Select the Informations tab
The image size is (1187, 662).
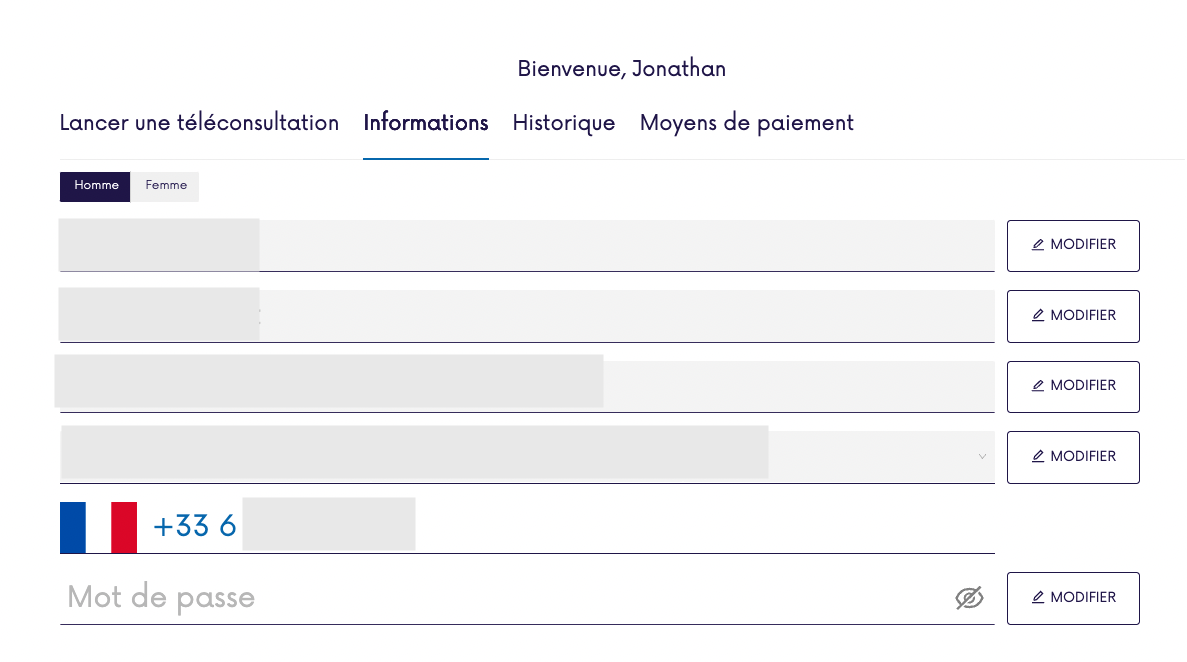[426, 123]
